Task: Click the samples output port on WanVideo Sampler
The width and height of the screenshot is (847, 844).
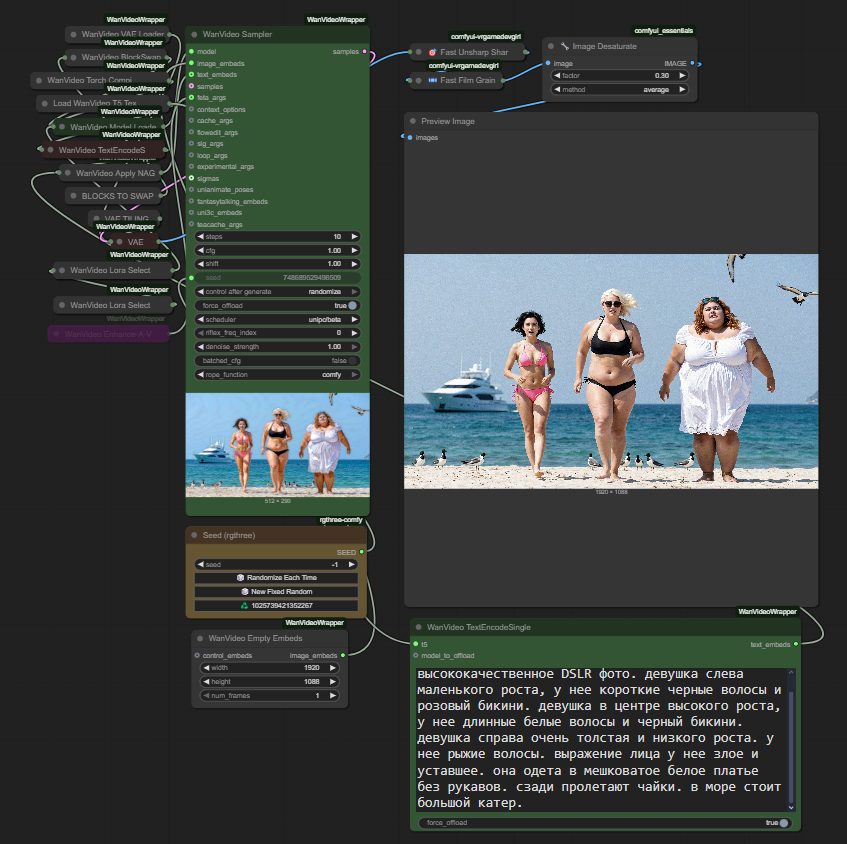Action: tap(365, 51)
